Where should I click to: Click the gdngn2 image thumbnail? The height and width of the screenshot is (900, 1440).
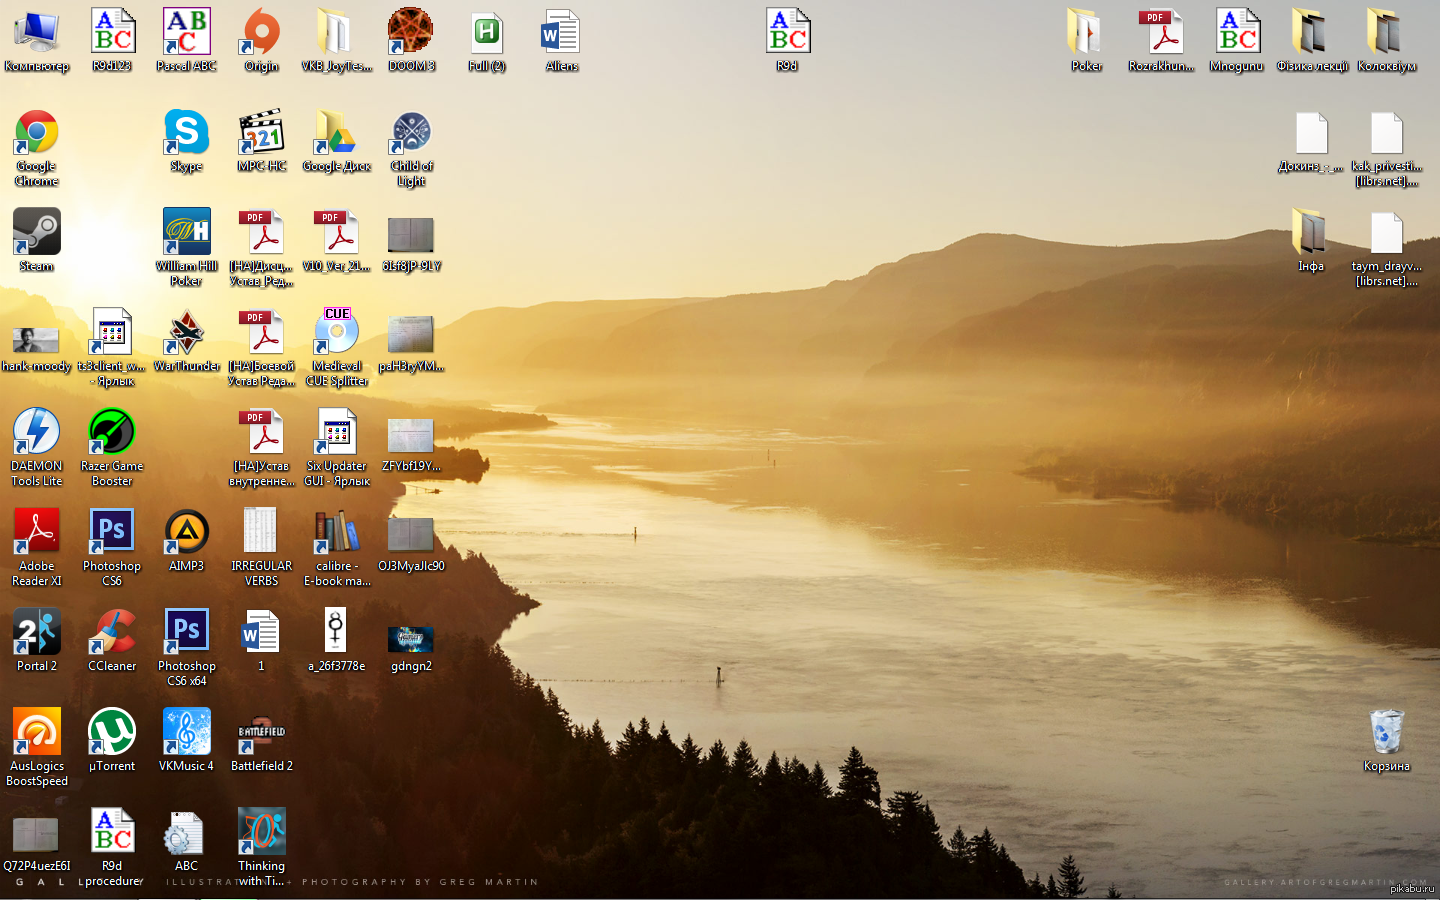coord(411,638)
